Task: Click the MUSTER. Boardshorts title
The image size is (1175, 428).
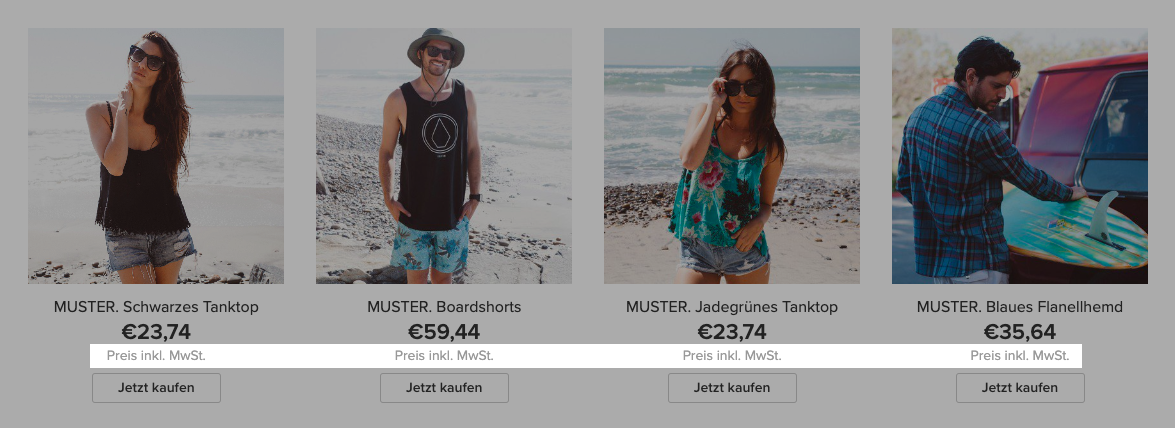Action: pos(444,307)
